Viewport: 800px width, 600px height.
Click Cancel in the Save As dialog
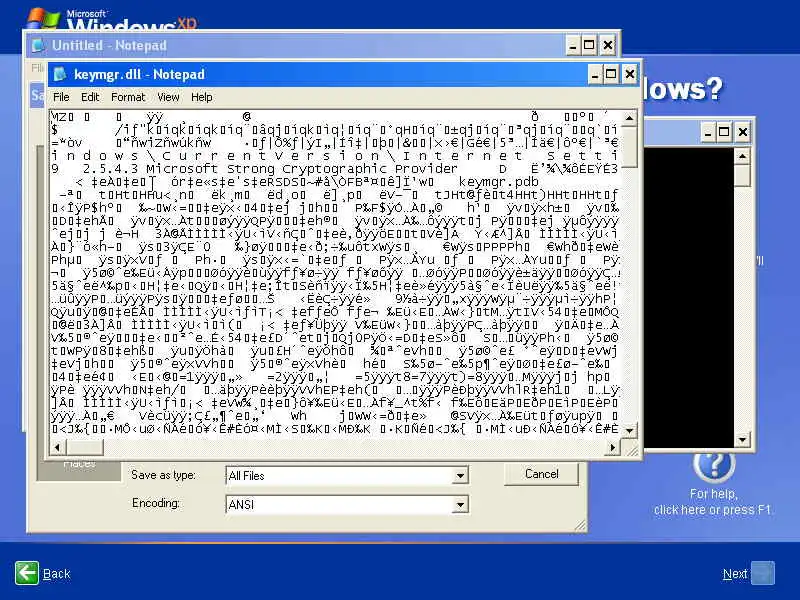tap(541, 474)
